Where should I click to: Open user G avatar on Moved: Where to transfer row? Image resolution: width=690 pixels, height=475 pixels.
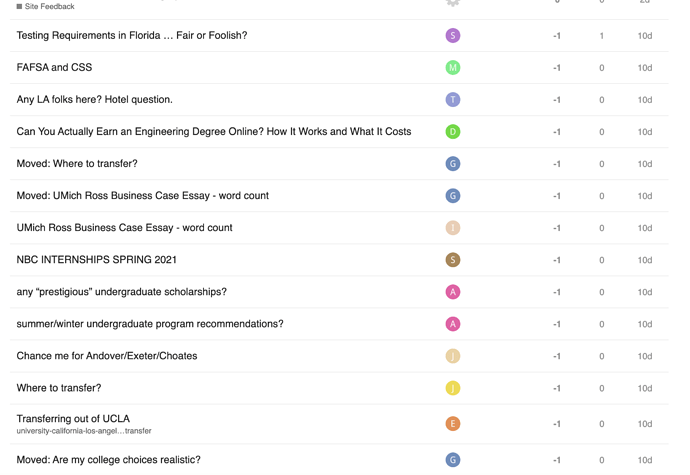click(453, 164)
